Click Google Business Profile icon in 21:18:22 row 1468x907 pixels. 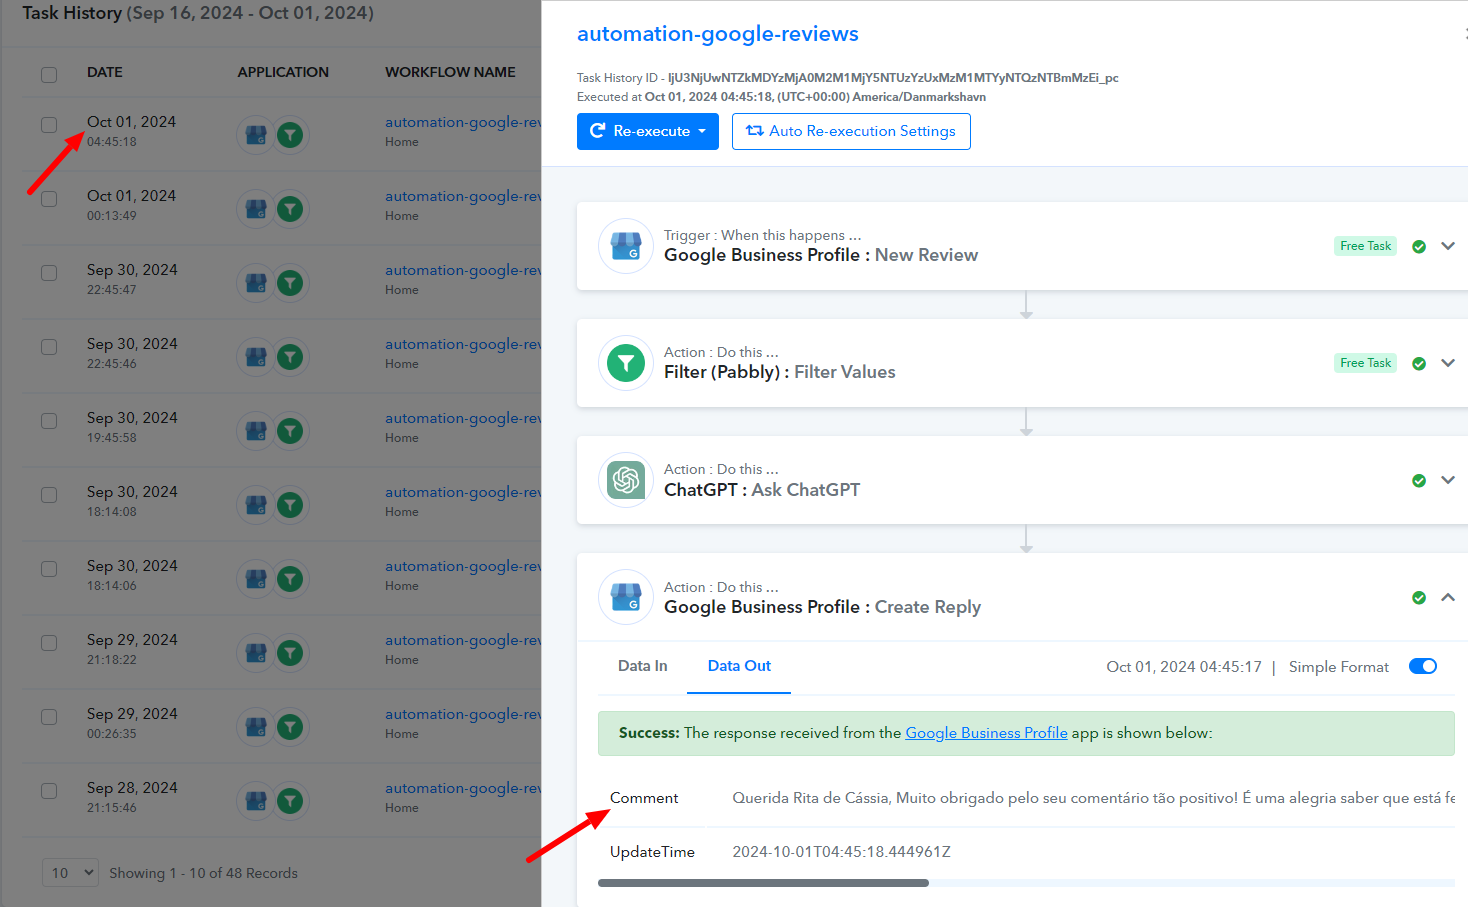(256, 652)
